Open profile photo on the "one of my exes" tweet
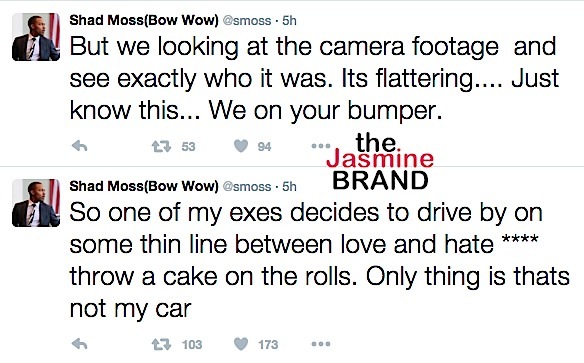Image resolution: width=584 pixels, height=363 pixels. 36,203
